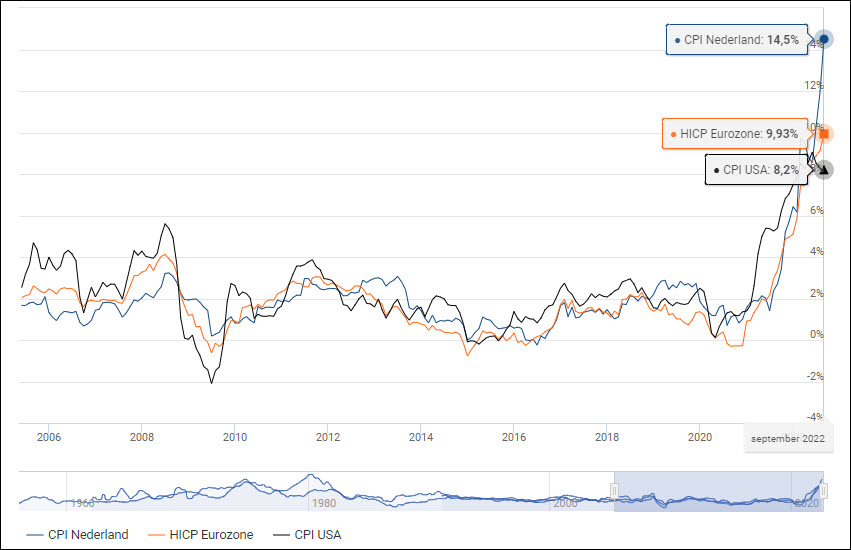Click the orange square marker for HICP Eurozone

tap(824, 133)
